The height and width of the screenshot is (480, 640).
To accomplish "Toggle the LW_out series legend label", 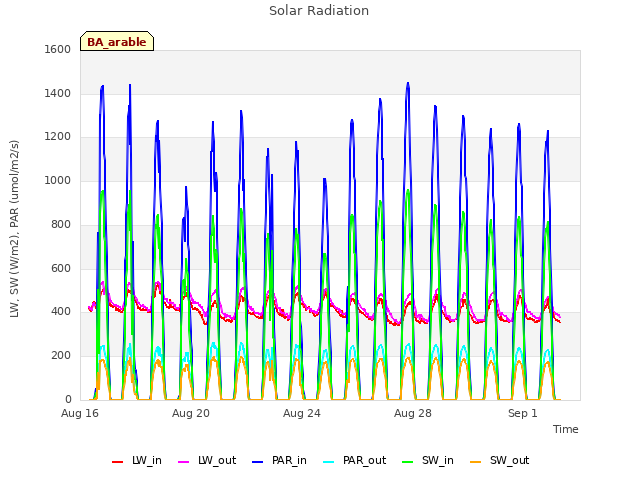I will 217,461.
